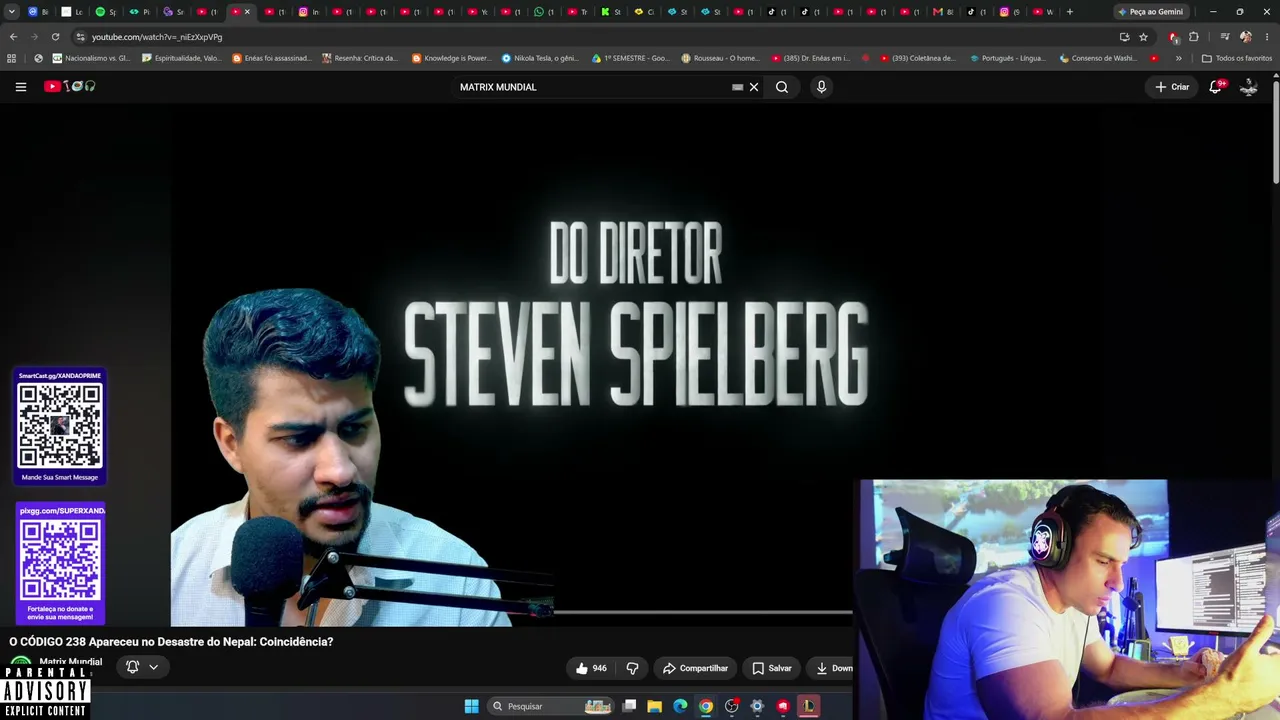
Task: Open the Matrix Mundial channel page
Action: point(70,662)
